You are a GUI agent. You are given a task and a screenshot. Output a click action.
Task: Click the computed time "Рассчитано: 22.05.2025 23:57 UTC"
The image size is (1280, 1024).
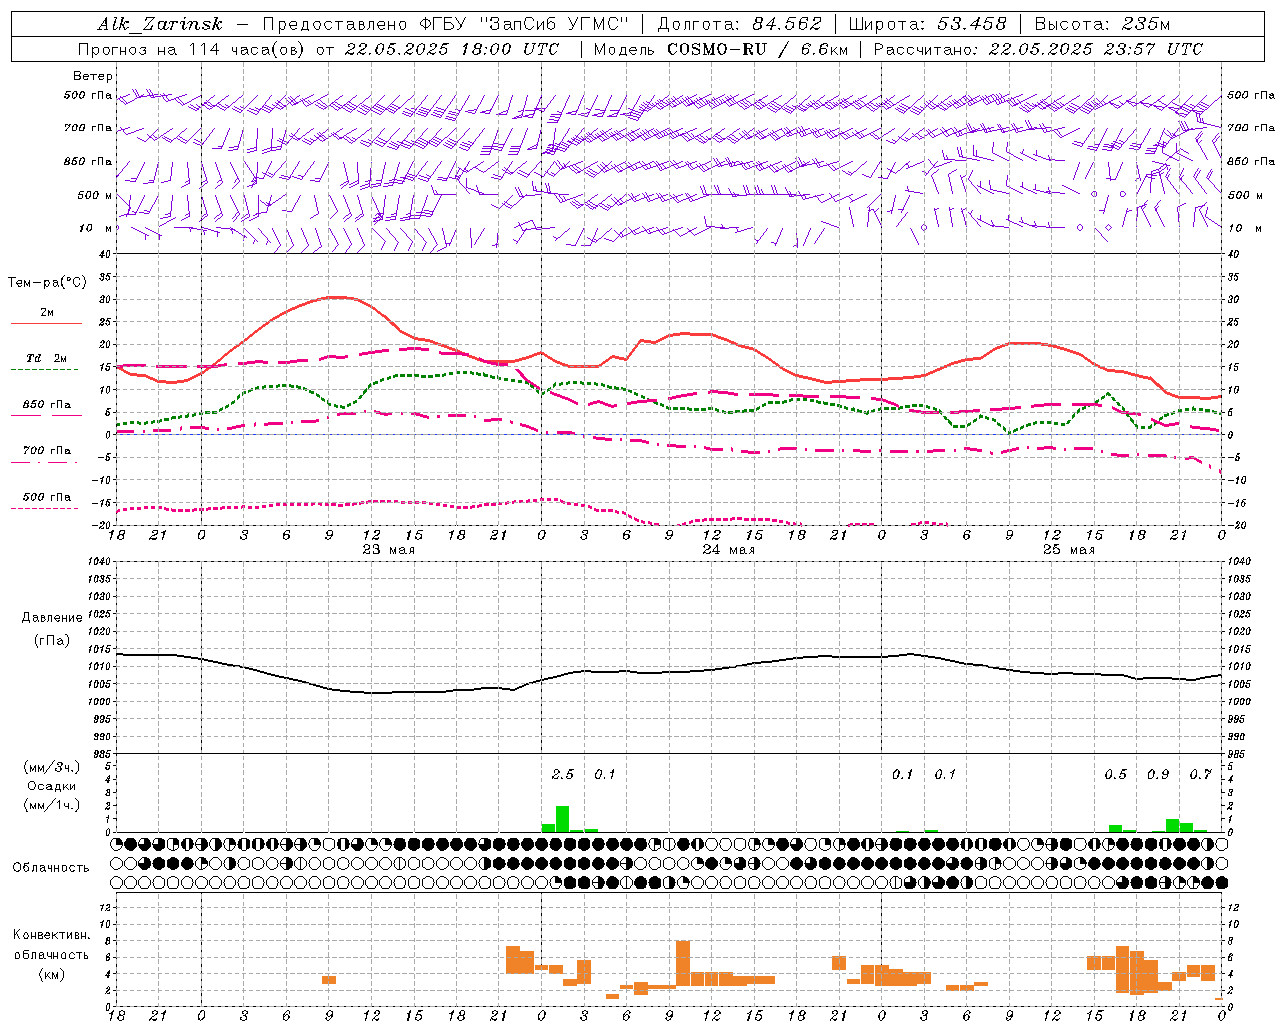pyautogui.click(x=1038, y=49)
